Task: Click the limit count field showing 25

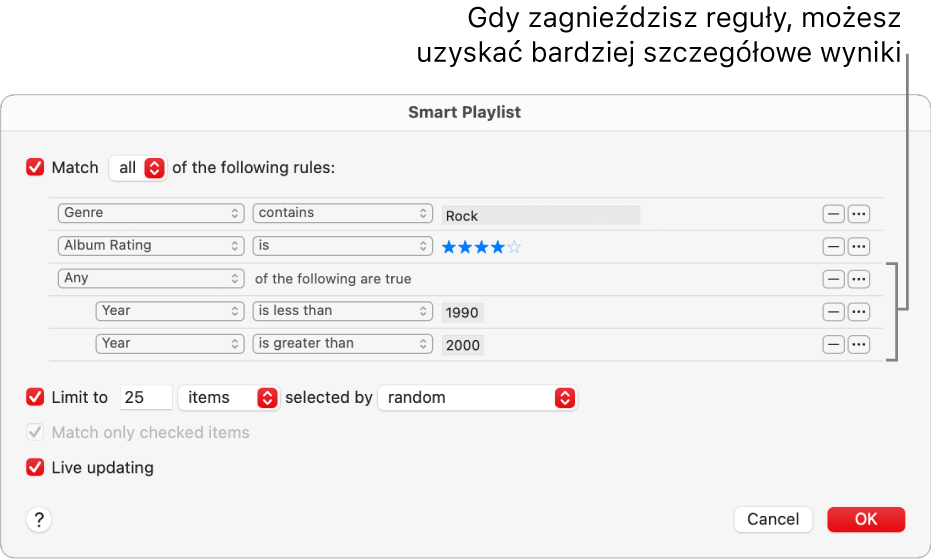Action: pos(145,397)
